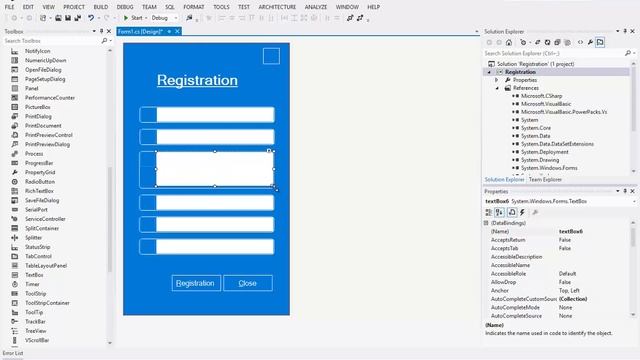The image size is (640, 360).
Task: Switch to the Team Explorer tab
Action: (x=545, y=180)
